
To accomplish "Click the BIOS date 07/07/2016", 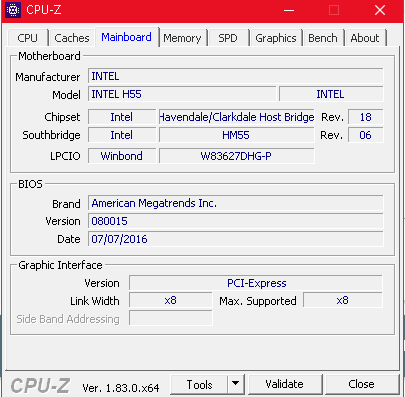I will (236, 239).
